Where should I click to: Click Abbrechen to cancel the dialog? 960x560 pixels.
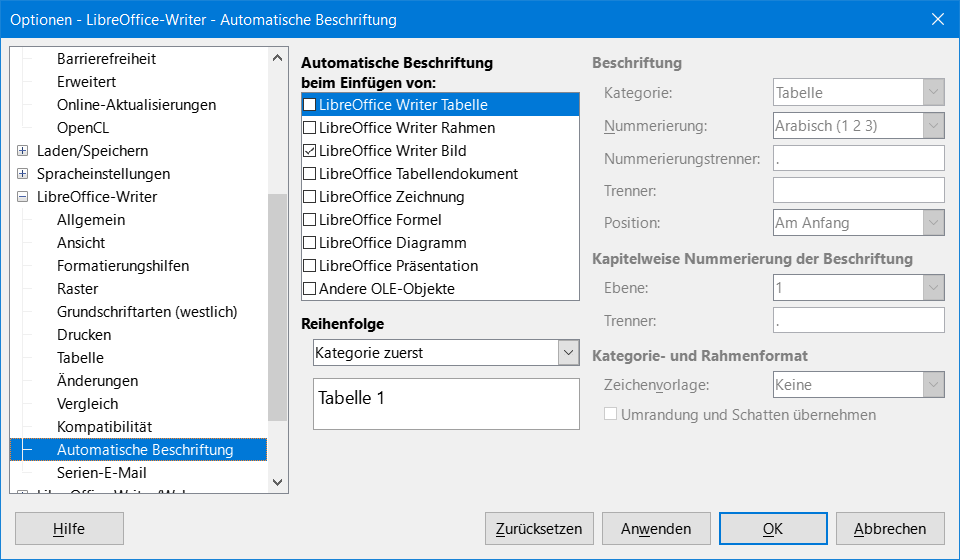(x=890, y=528)
